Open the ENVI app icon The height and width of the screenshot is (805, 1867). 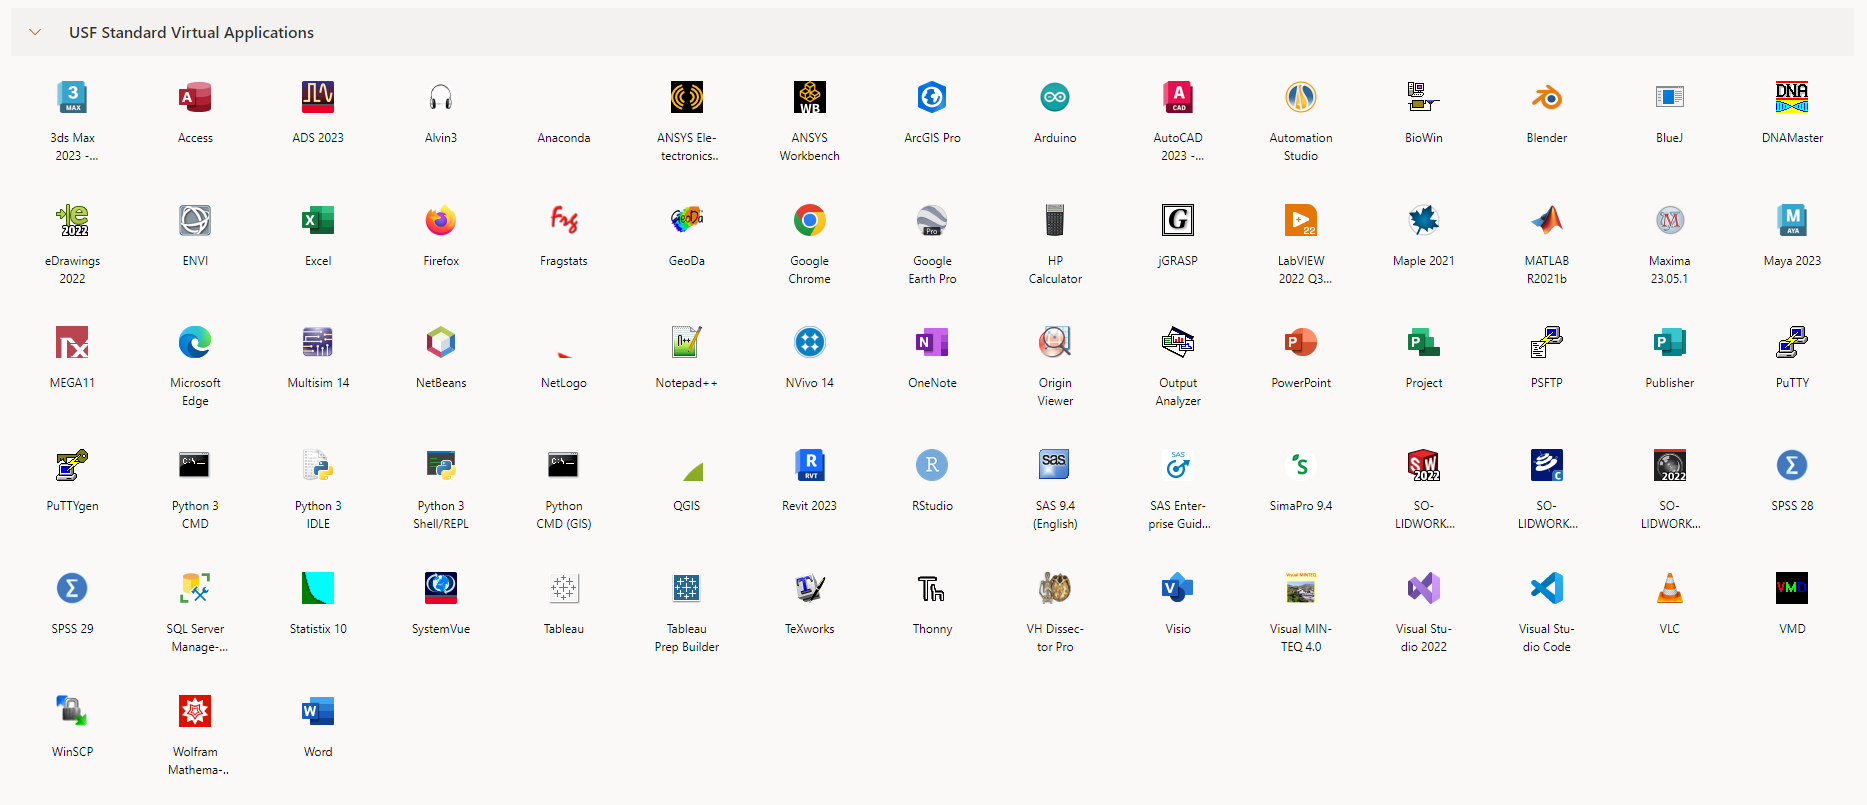click(x=195, y=220)
